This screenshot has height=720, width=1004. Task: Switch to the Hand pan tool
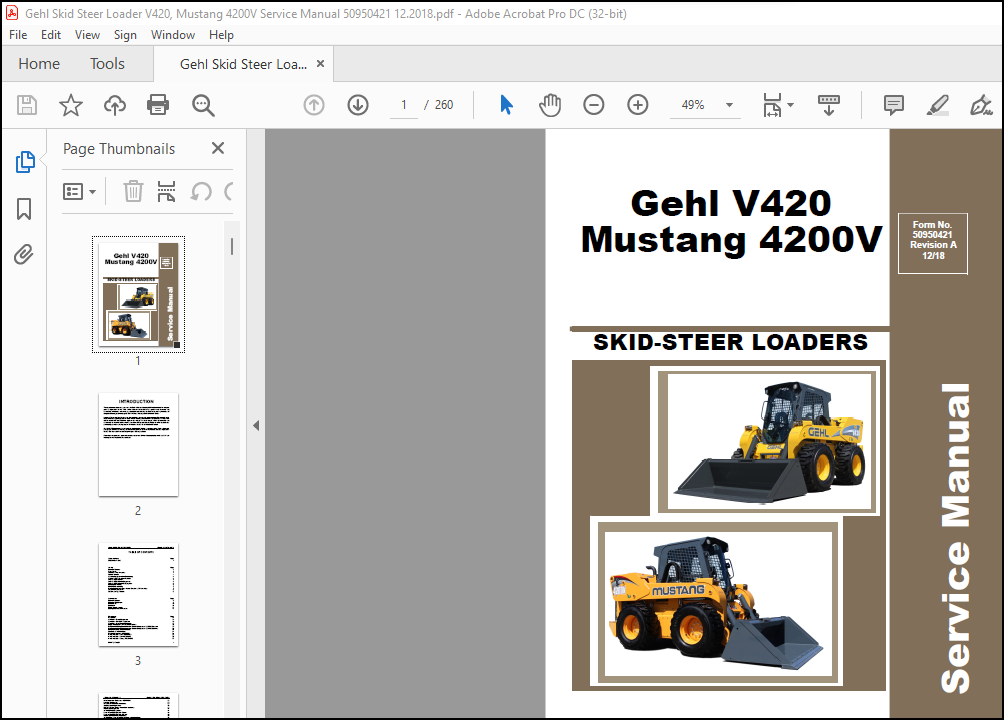click(x=549, y=104)
